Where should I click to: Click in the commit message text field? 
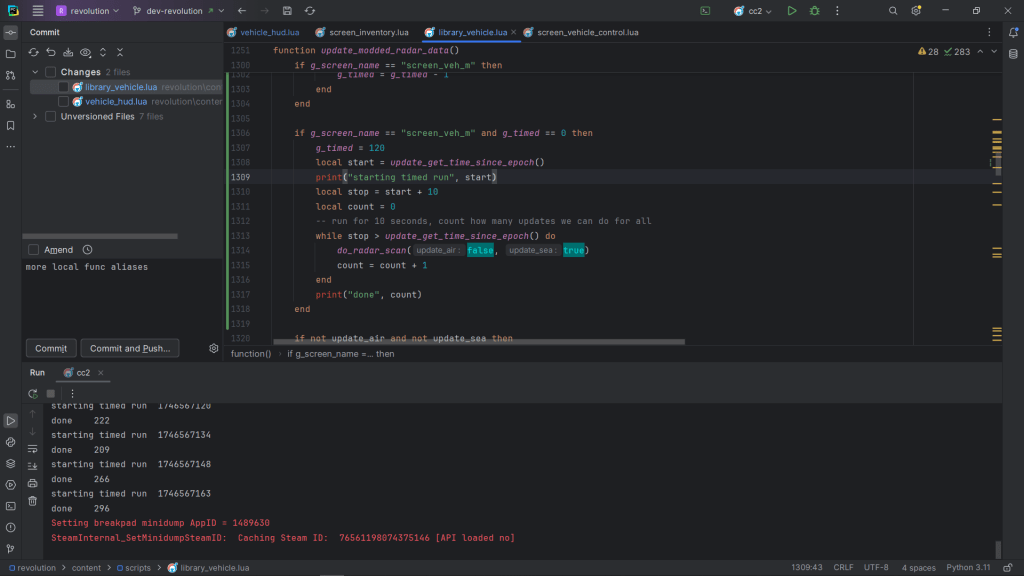(120, 295)
